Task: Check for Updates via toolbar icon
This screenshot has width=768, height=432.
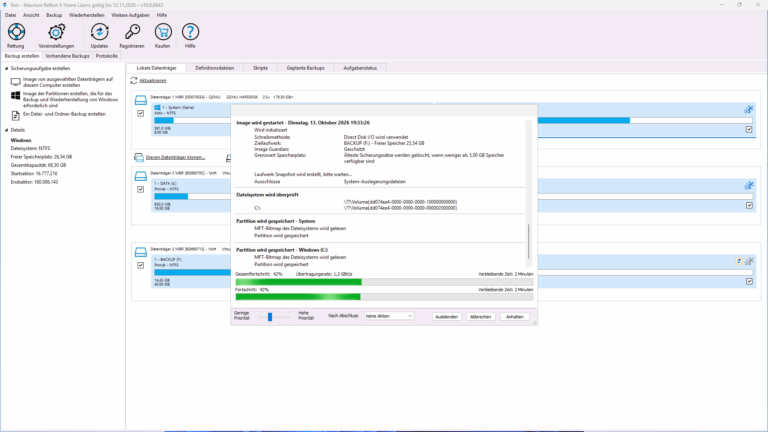Action: point(99,32)
